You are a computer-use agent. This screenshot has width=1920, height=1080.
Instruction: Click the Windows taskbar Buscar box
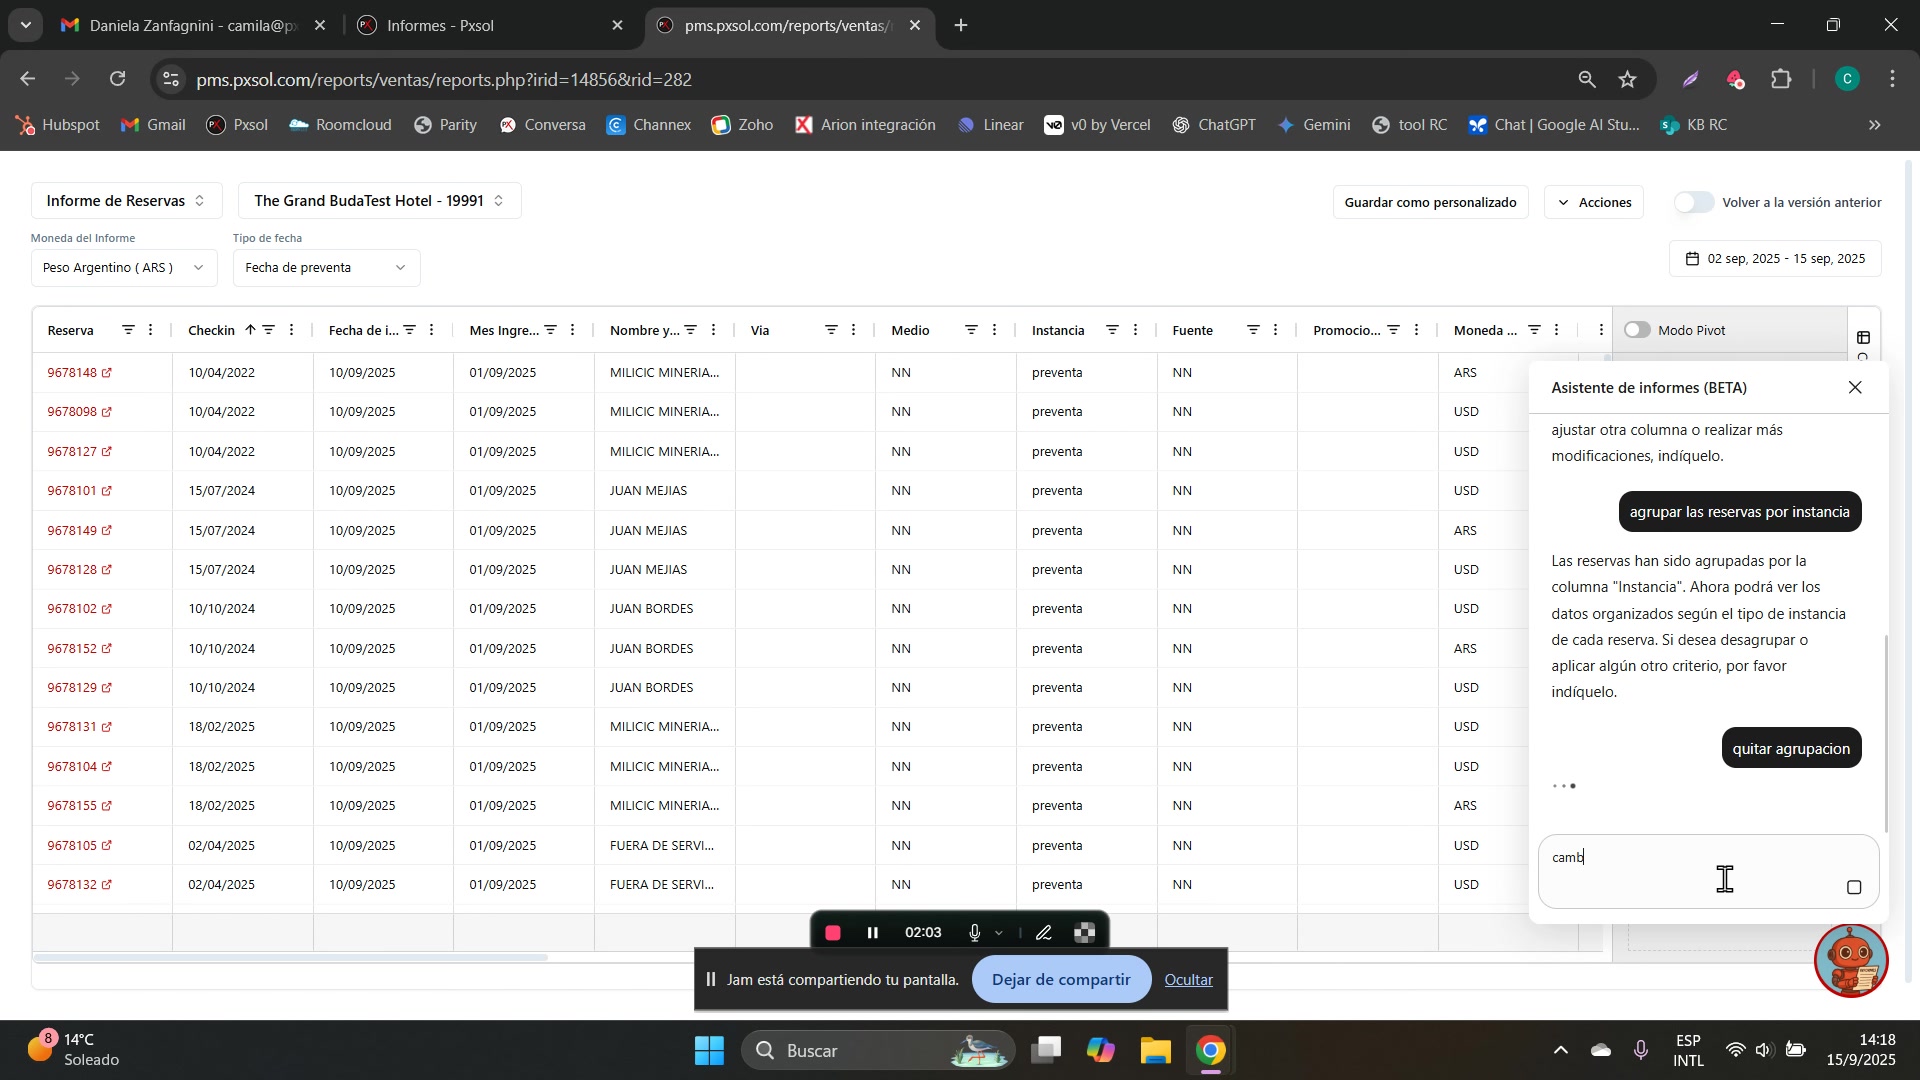tap(878, 1051)
